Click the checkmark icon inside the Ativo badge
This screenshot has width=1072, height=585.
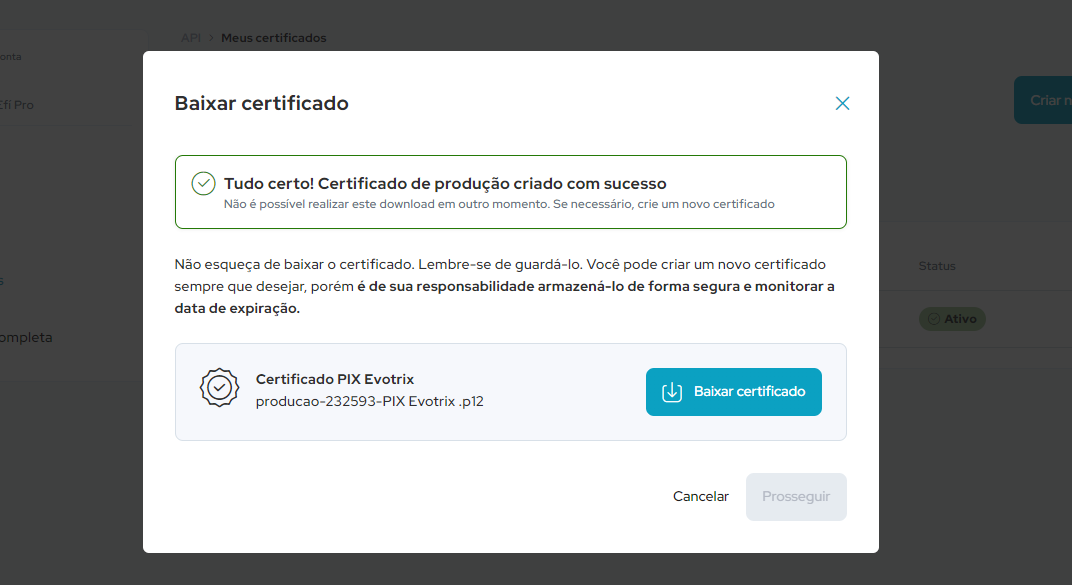[x=934, y=318]
